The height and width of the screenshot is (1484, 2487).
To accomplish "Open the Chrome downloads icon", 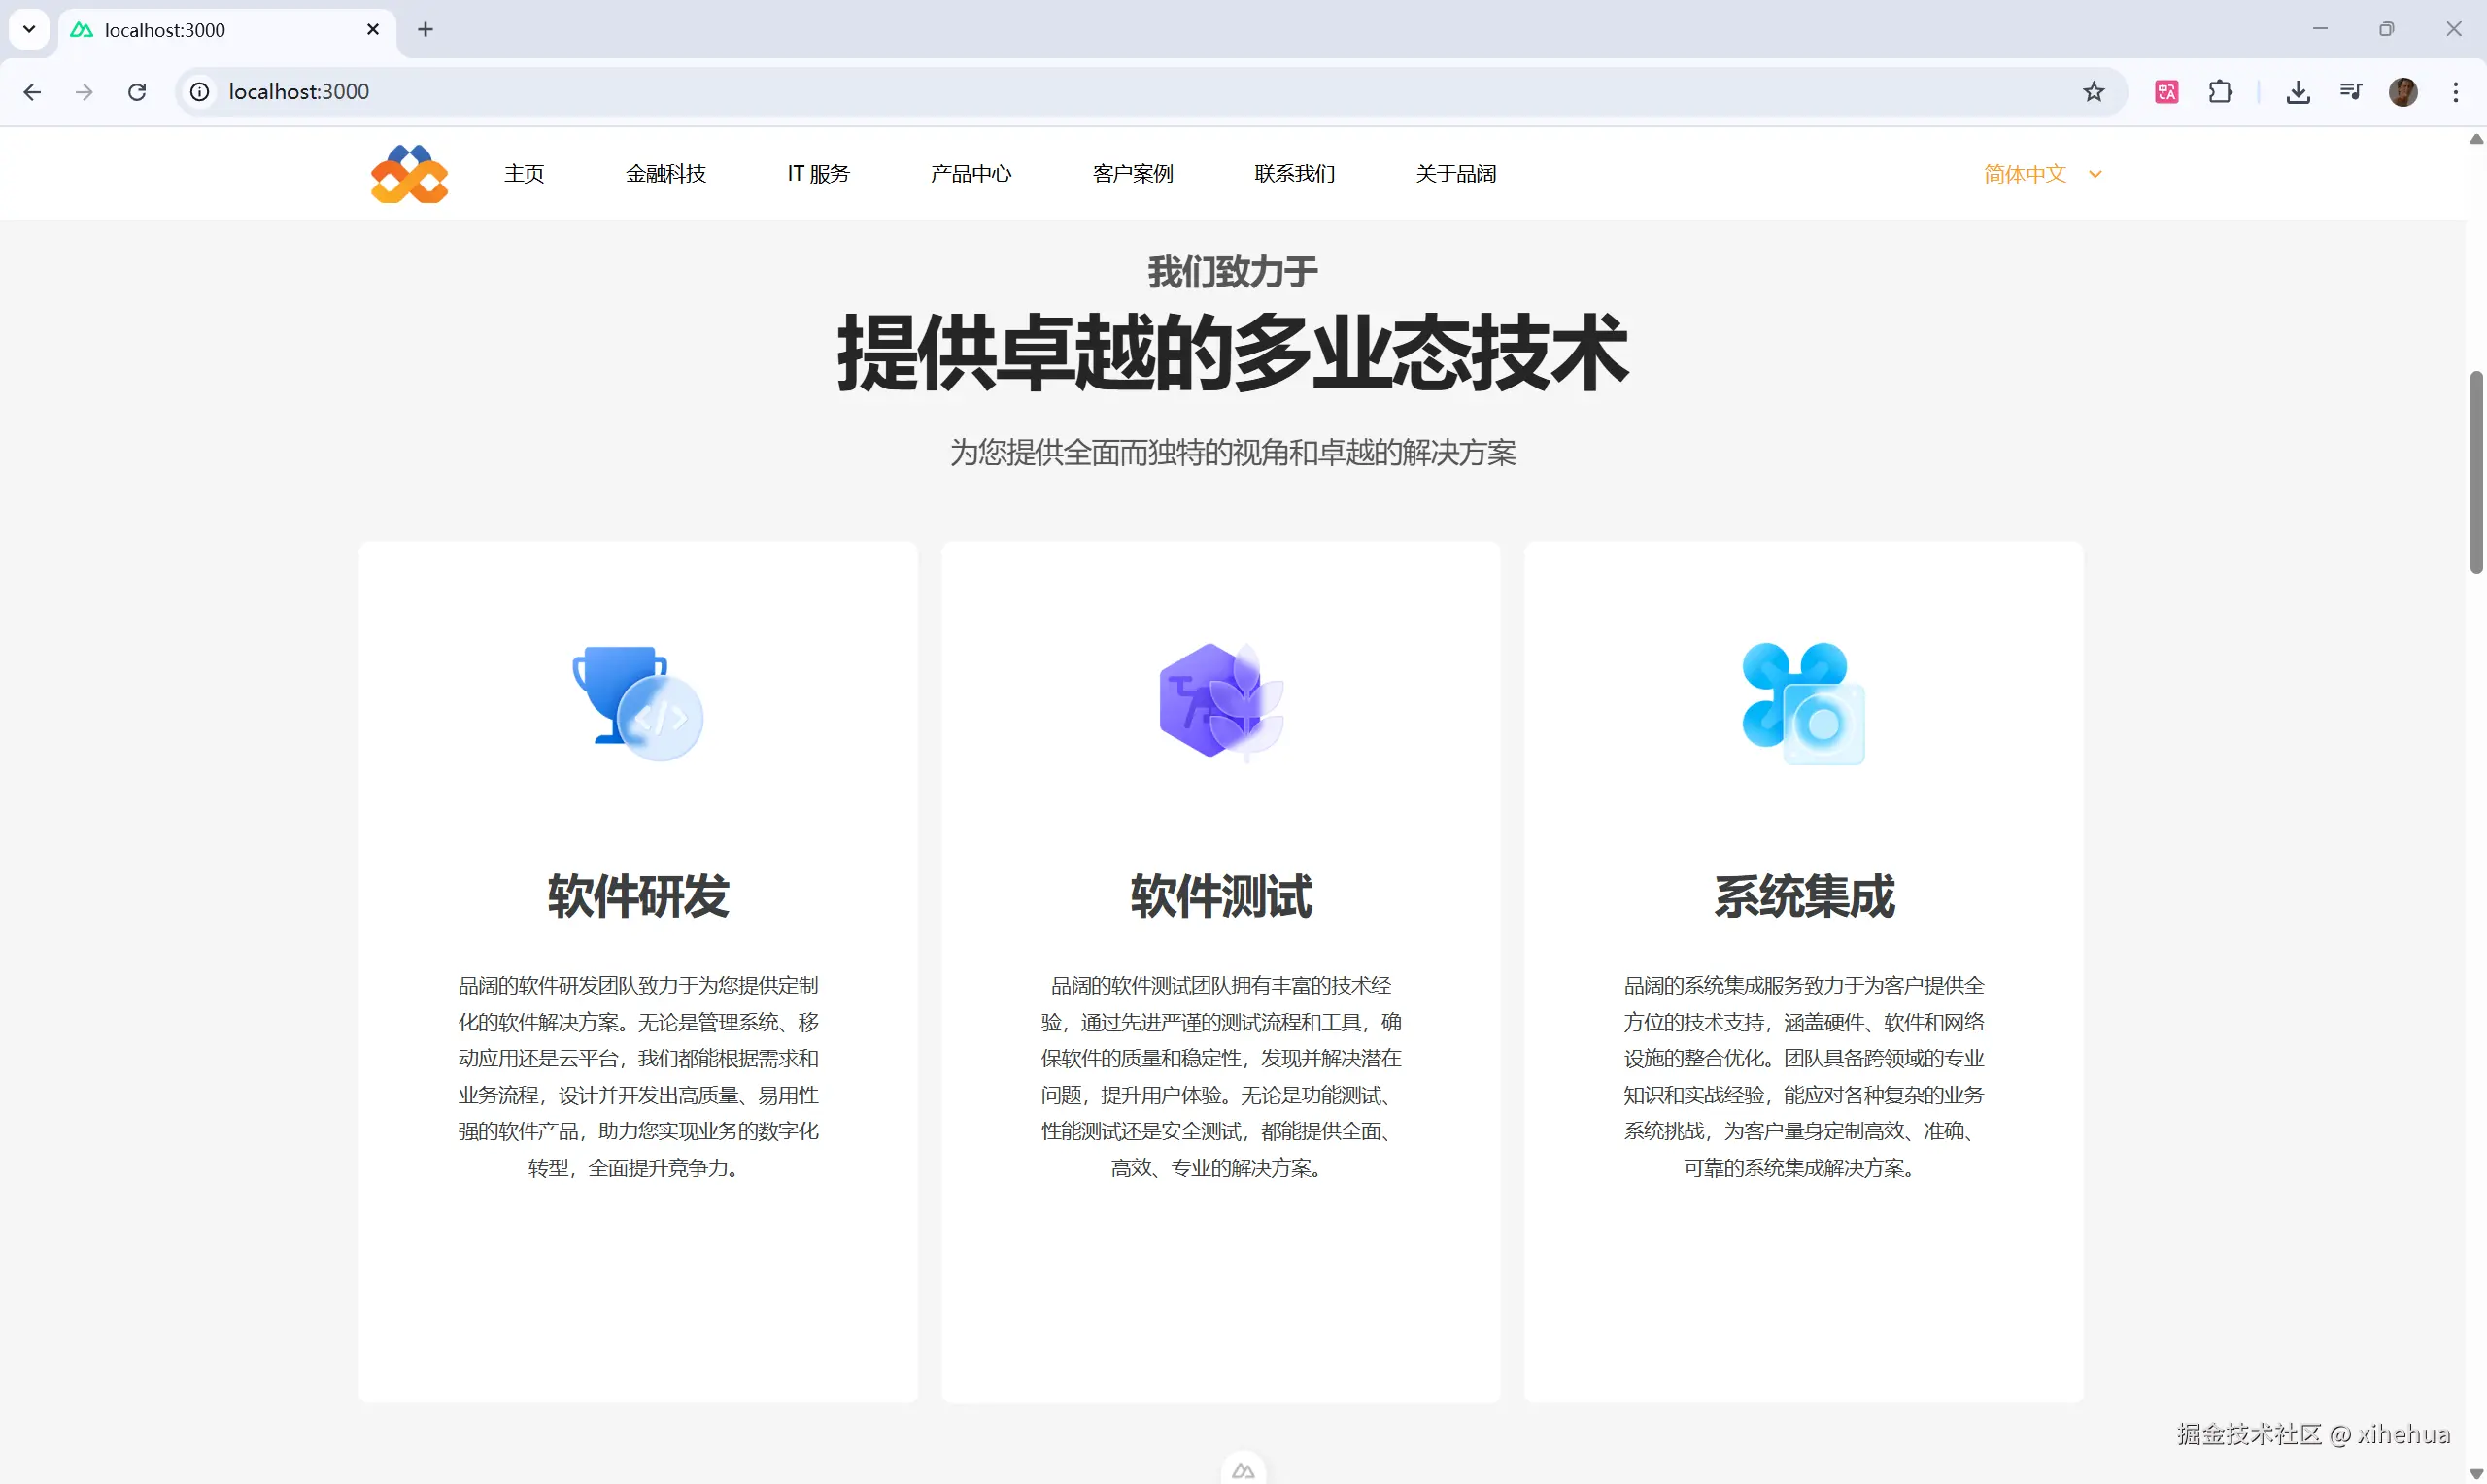I will [x=2298, y=92].
